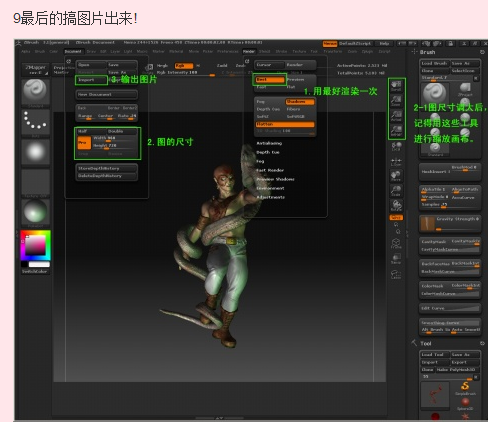Open the Document menu
488x422 pixels.
73,51
